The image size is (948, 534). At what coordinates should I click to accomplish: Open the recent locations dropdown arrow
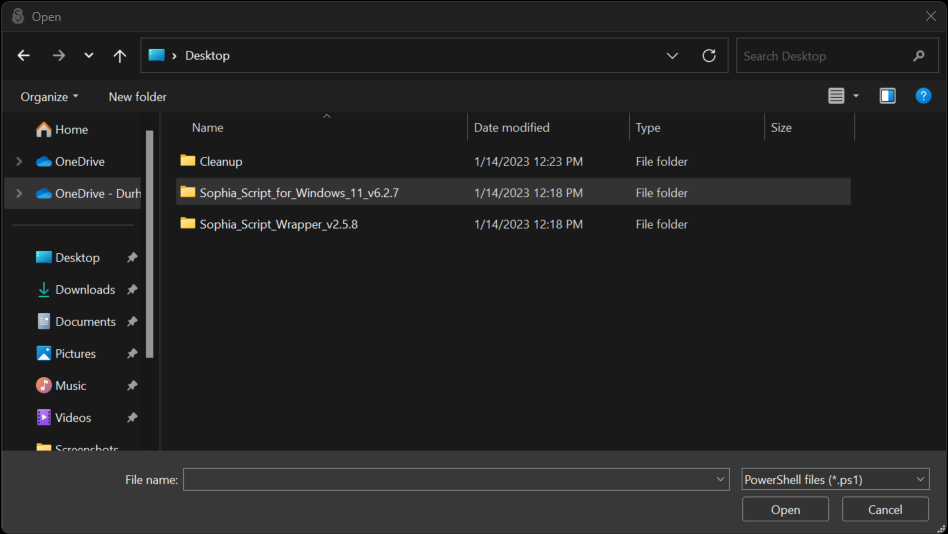[x=89, y=56]
